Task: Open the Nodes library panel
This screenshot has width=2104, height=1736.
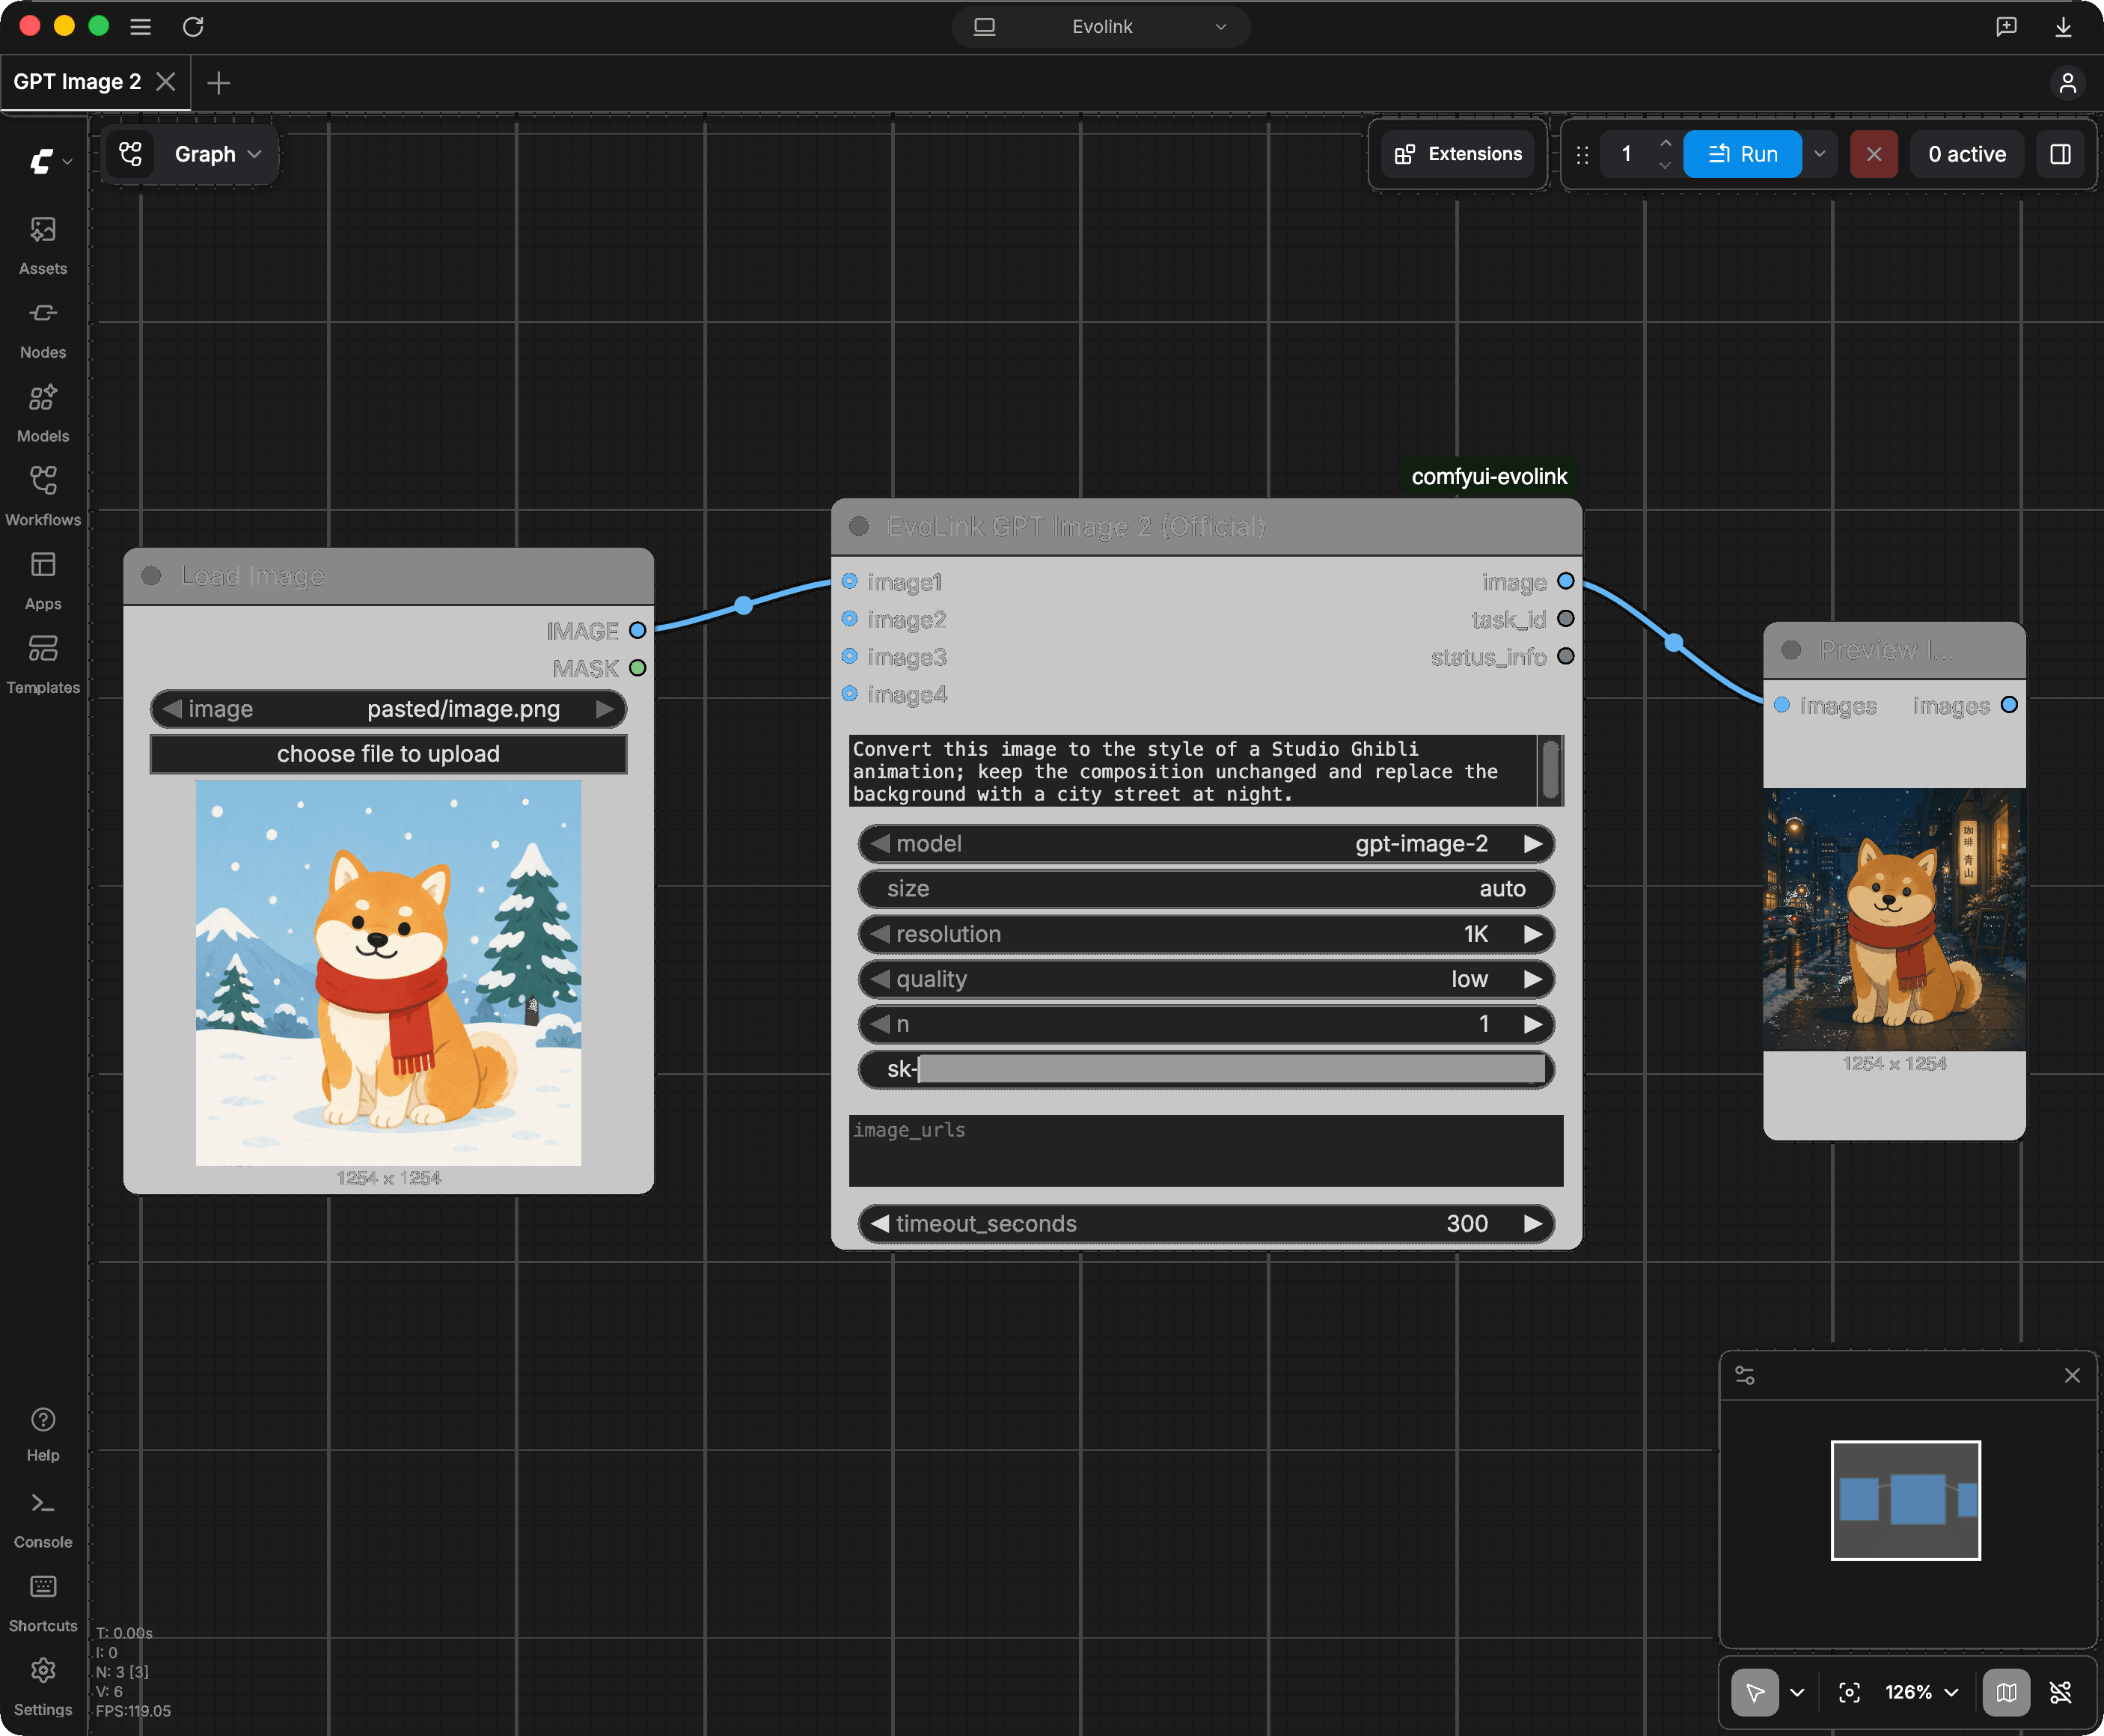Action: [x=43, y=330]
